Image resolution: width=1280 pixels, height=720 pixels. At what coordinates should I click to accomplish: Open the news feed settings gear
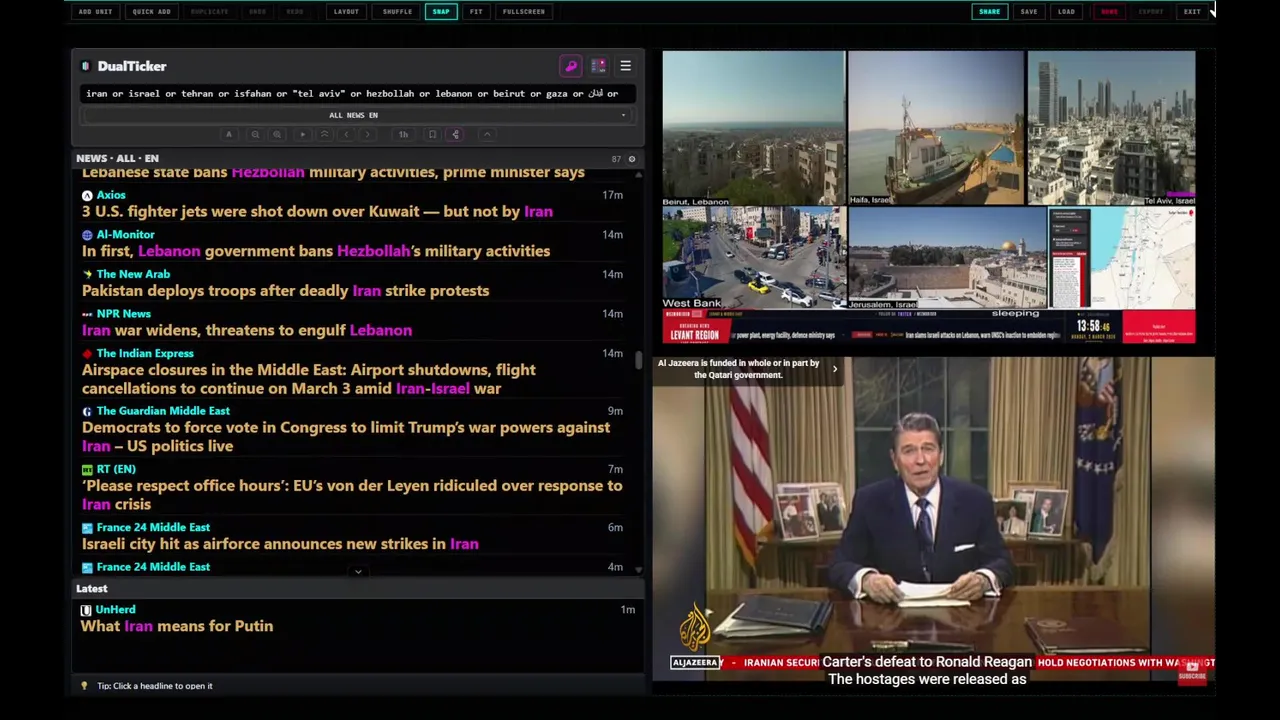click(x=631, y=159)
